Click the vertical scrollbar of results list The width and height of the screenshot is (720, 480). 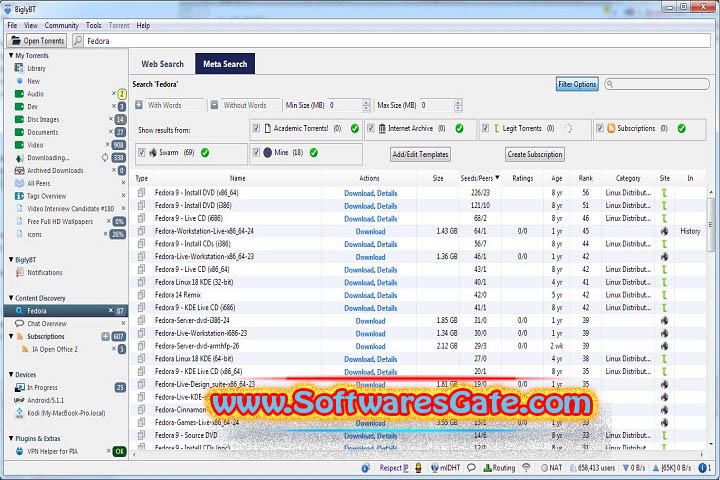(x=710, y=225)
